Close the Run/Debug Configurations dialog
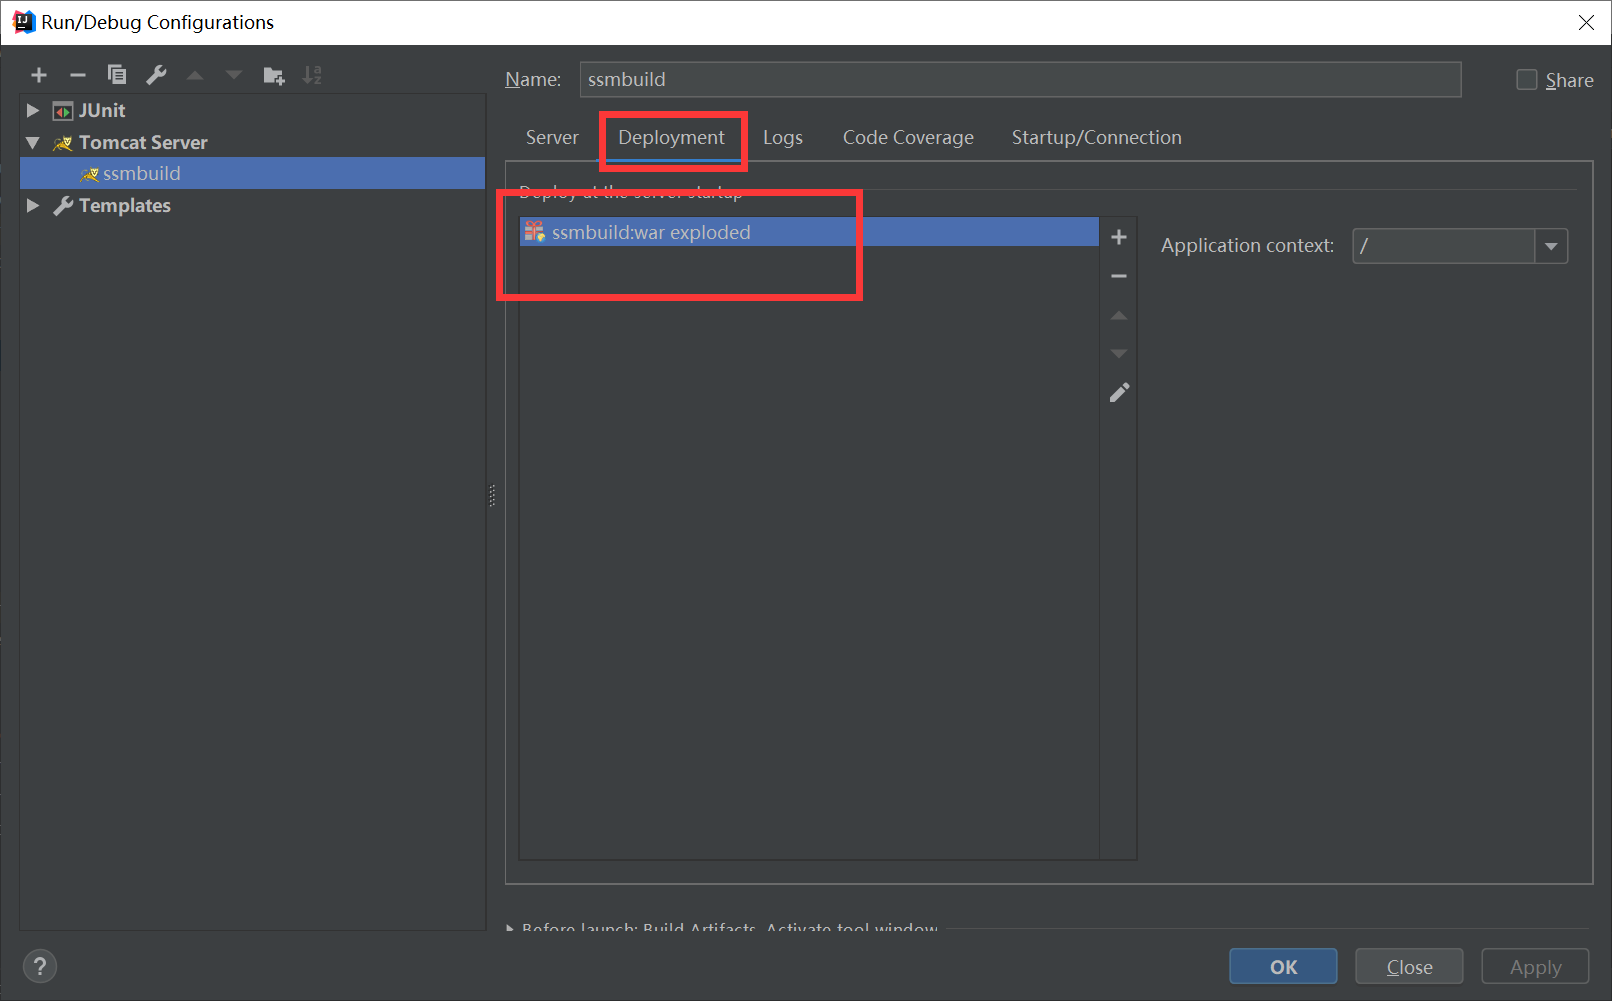The height and width of the screenshot is (1001, 1612). click(1586, 22)
